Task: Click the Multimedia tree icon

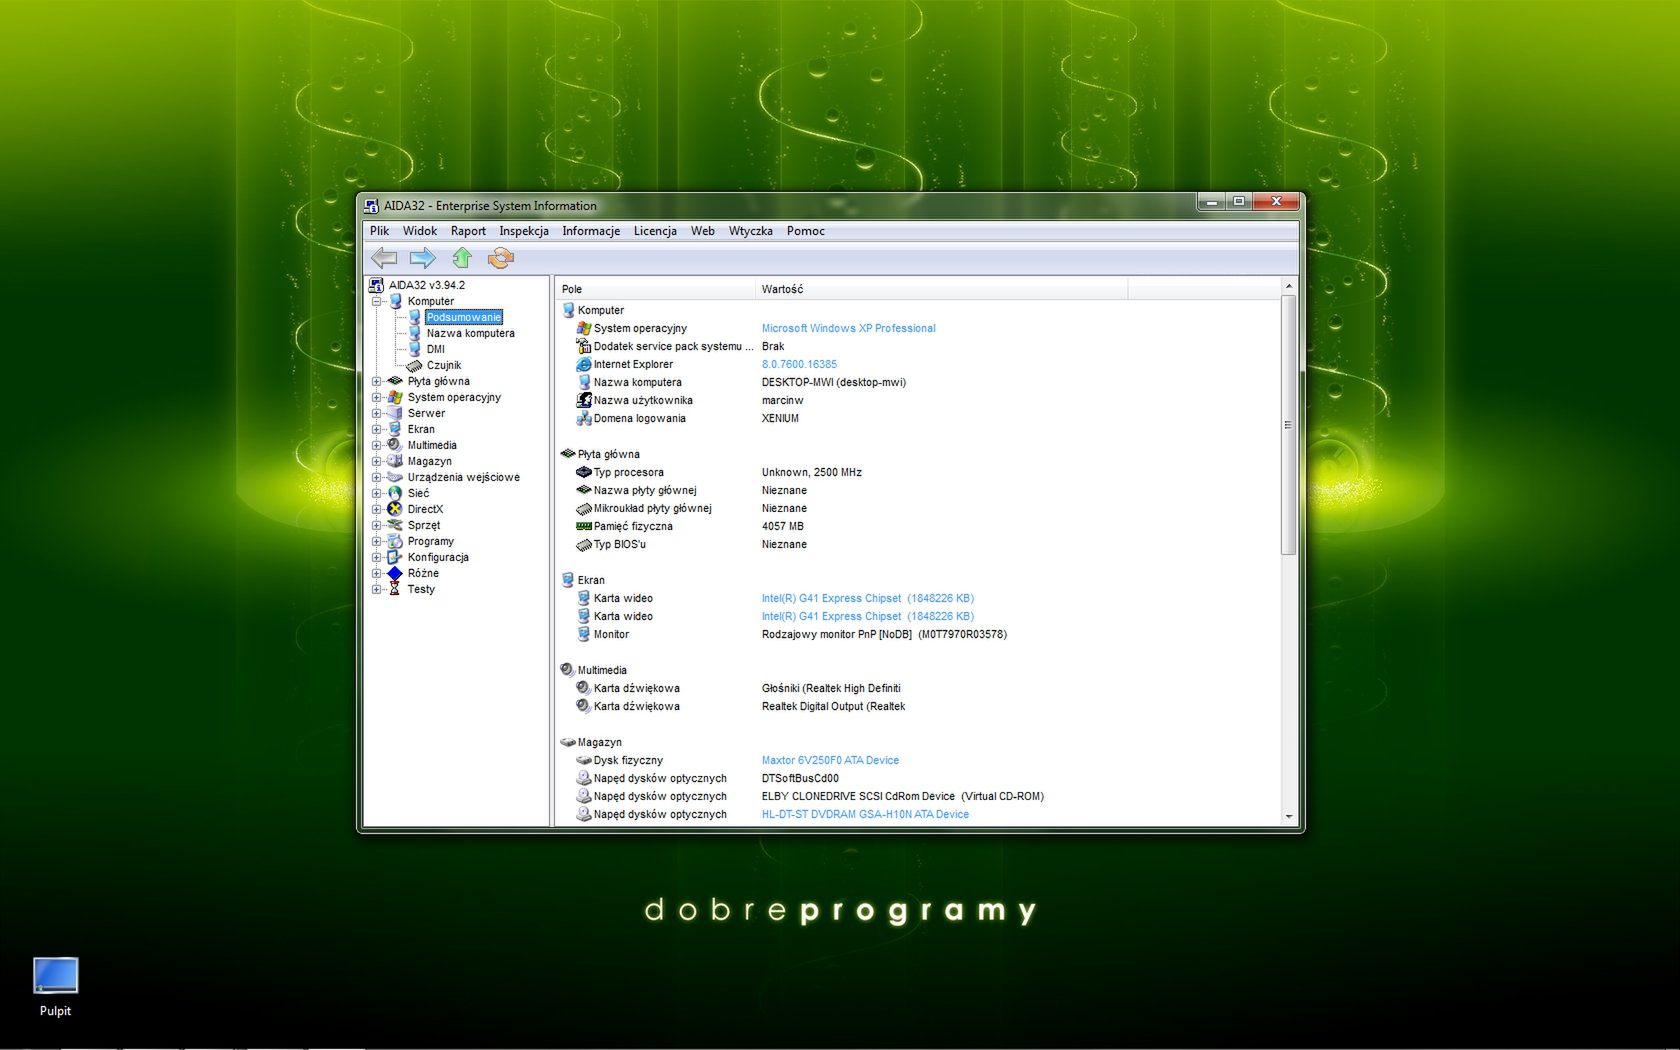Action: [395, 445]
